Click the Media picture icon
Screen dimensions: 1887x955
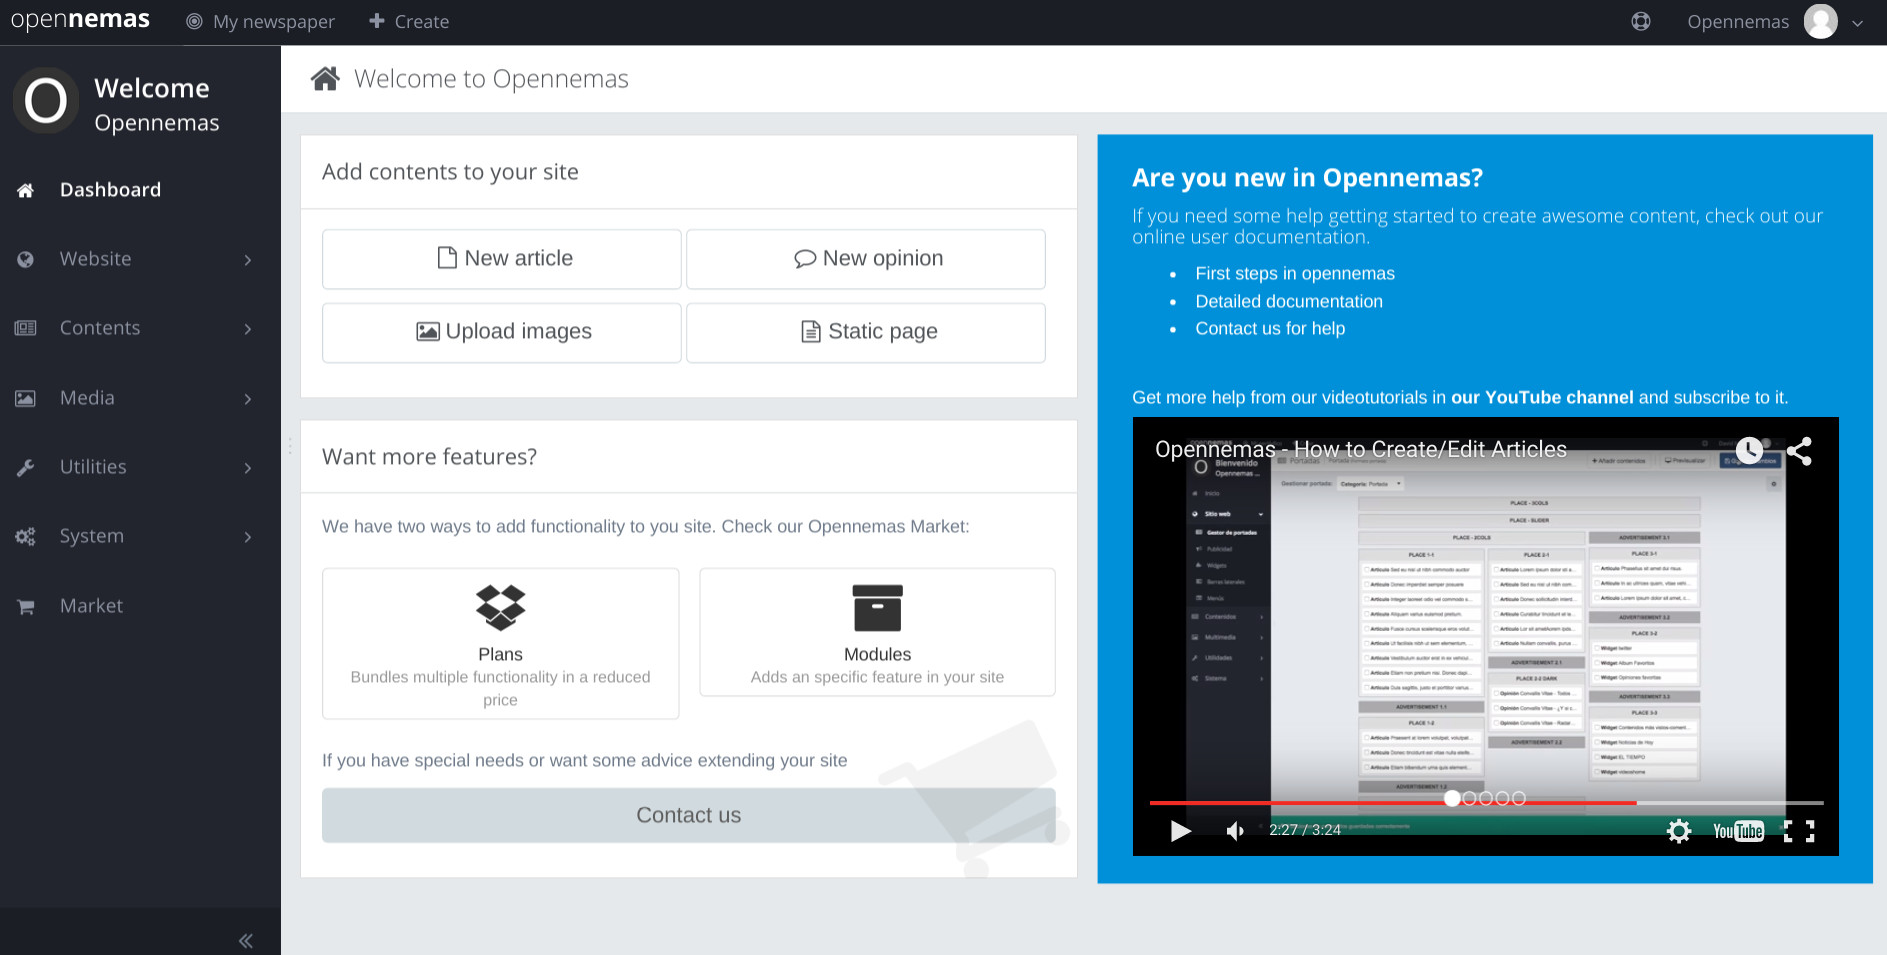[25, 398]
